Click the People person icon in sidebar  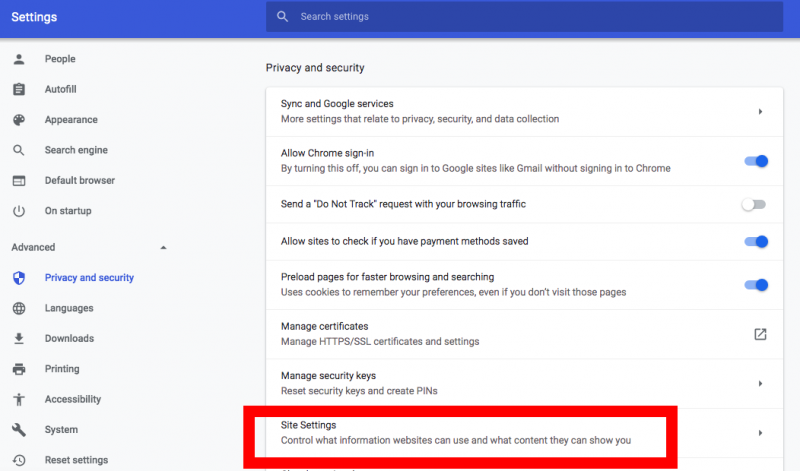[x=19, y=59]
